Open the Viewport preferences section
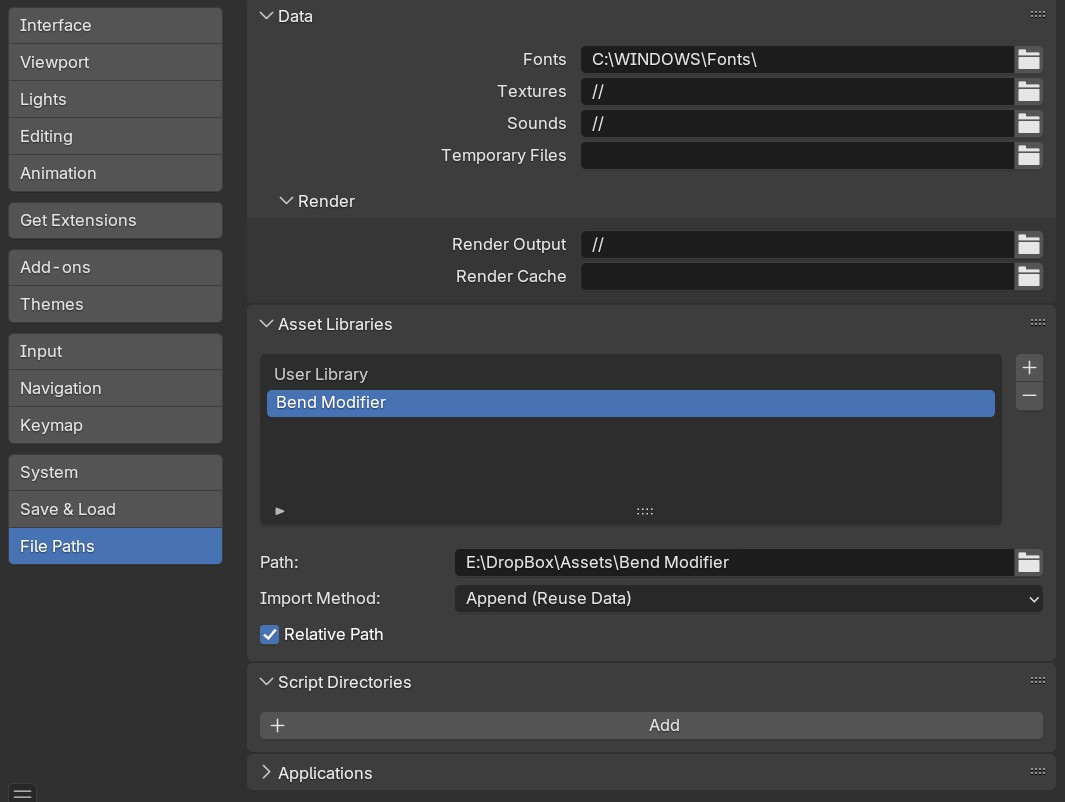 click(x=115, y=62)
